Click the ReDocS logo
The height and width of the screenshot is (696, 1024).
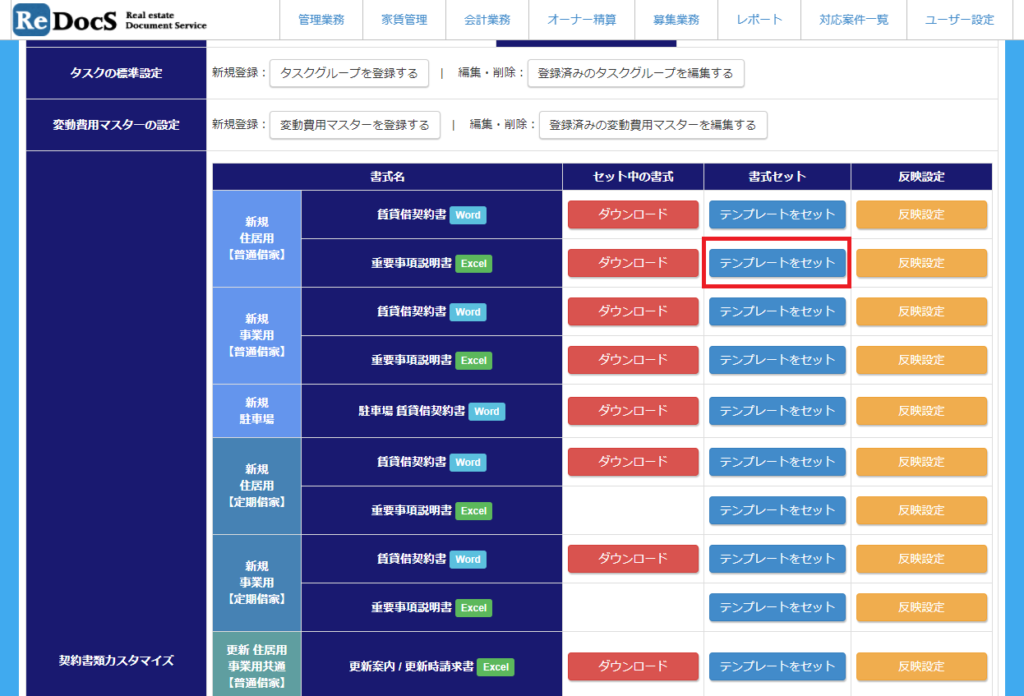[110, 20]
